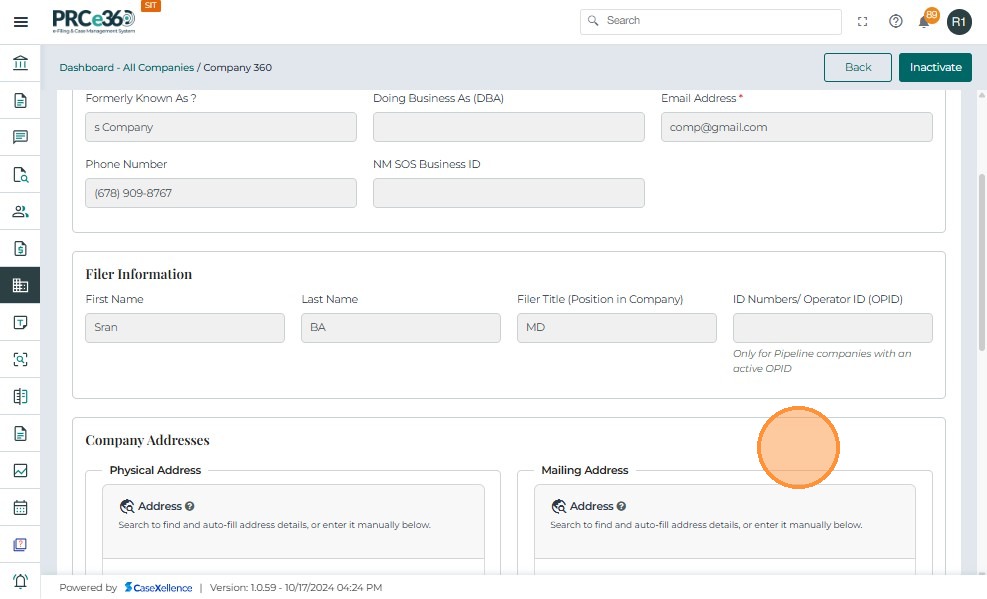The width and height of the screenshot is (987, 599).
Task: Click the alarm bell sidebar icon
Action: point(20,581)
